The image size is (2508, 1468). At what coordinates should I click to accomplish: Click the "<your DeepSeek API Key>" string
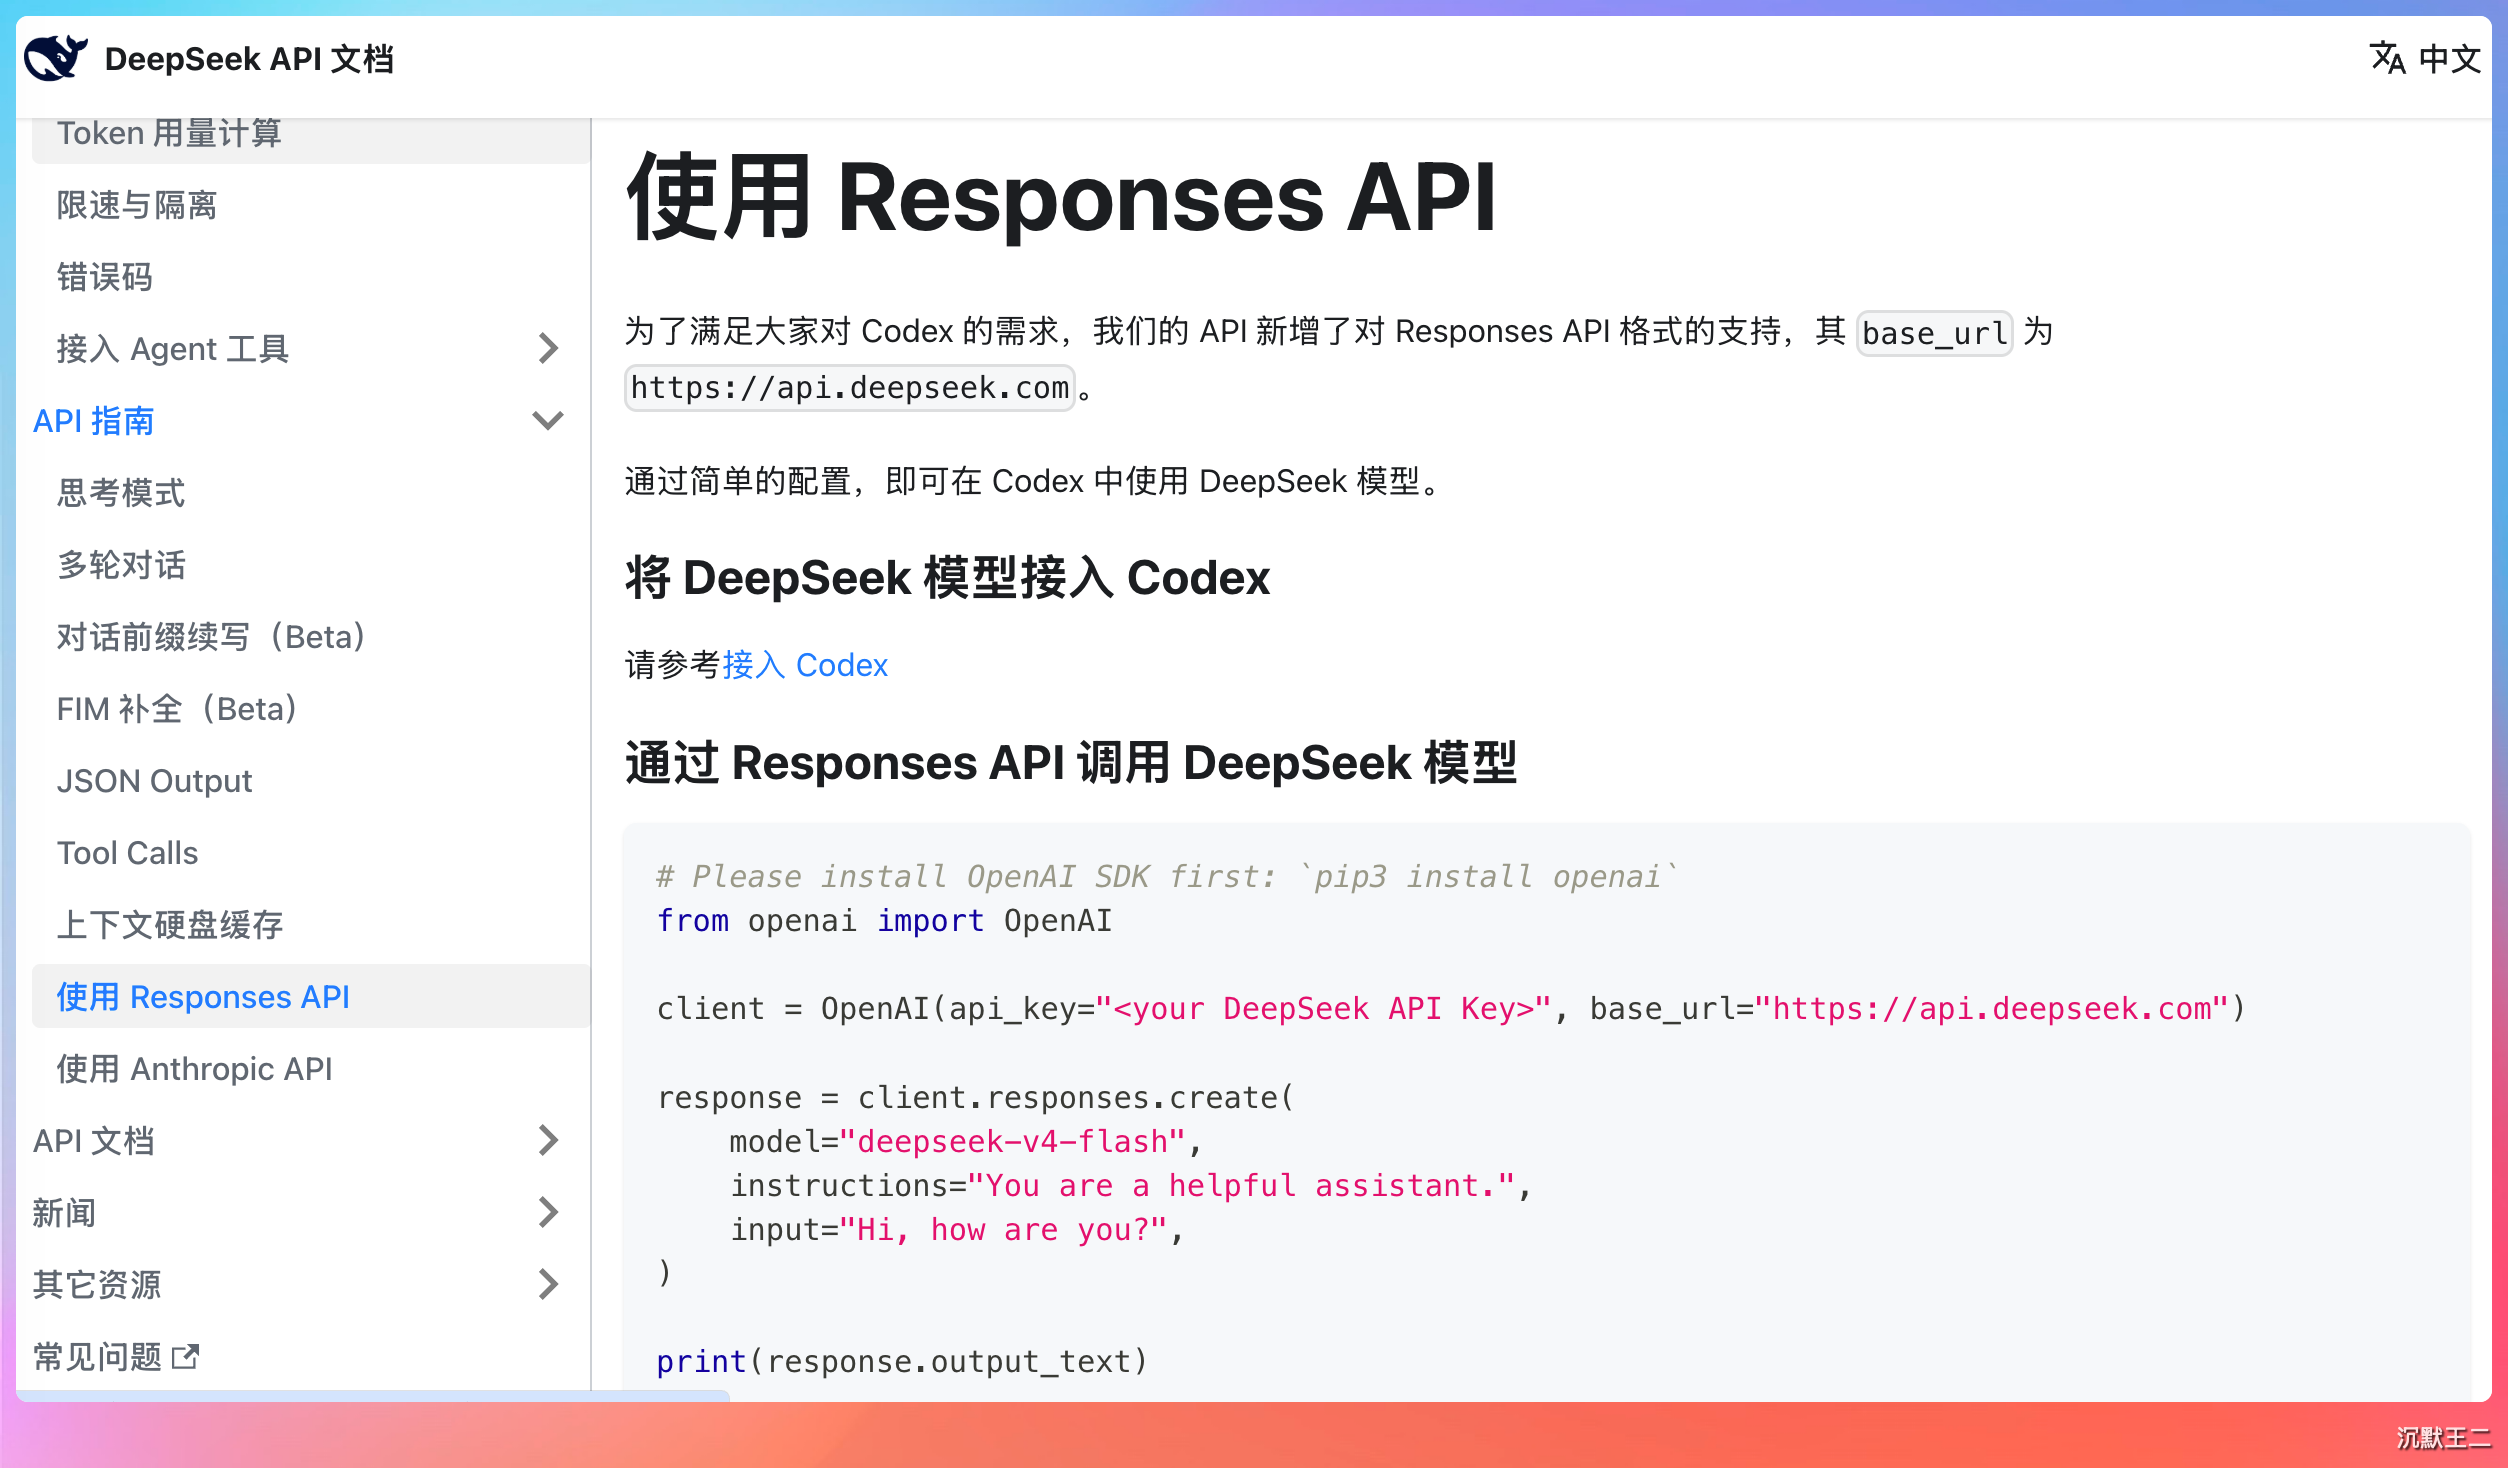click(x=1323, y=1009)
